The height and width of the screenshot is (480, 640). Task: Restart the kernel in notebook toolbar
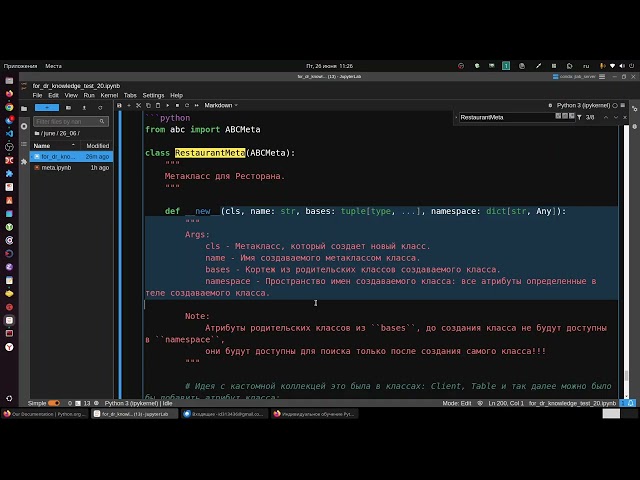[x=187, y=105]
